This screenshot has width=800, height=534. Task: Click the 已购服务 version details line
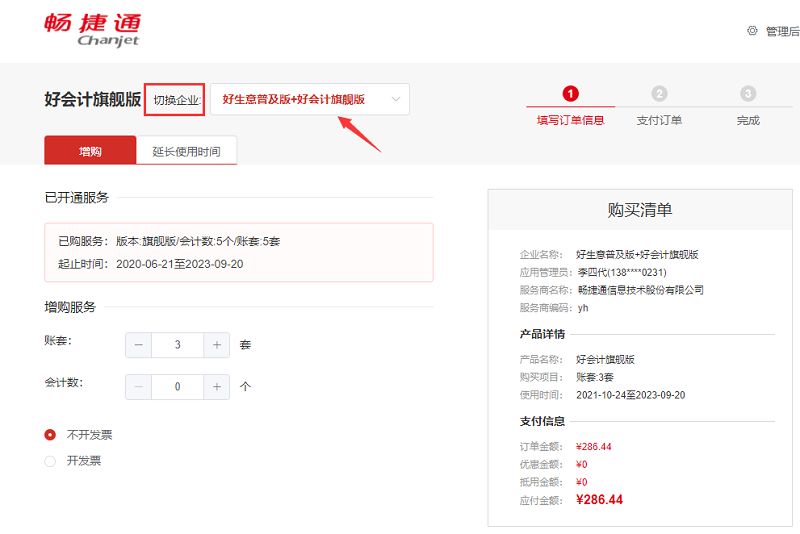(x=169, y=241)
